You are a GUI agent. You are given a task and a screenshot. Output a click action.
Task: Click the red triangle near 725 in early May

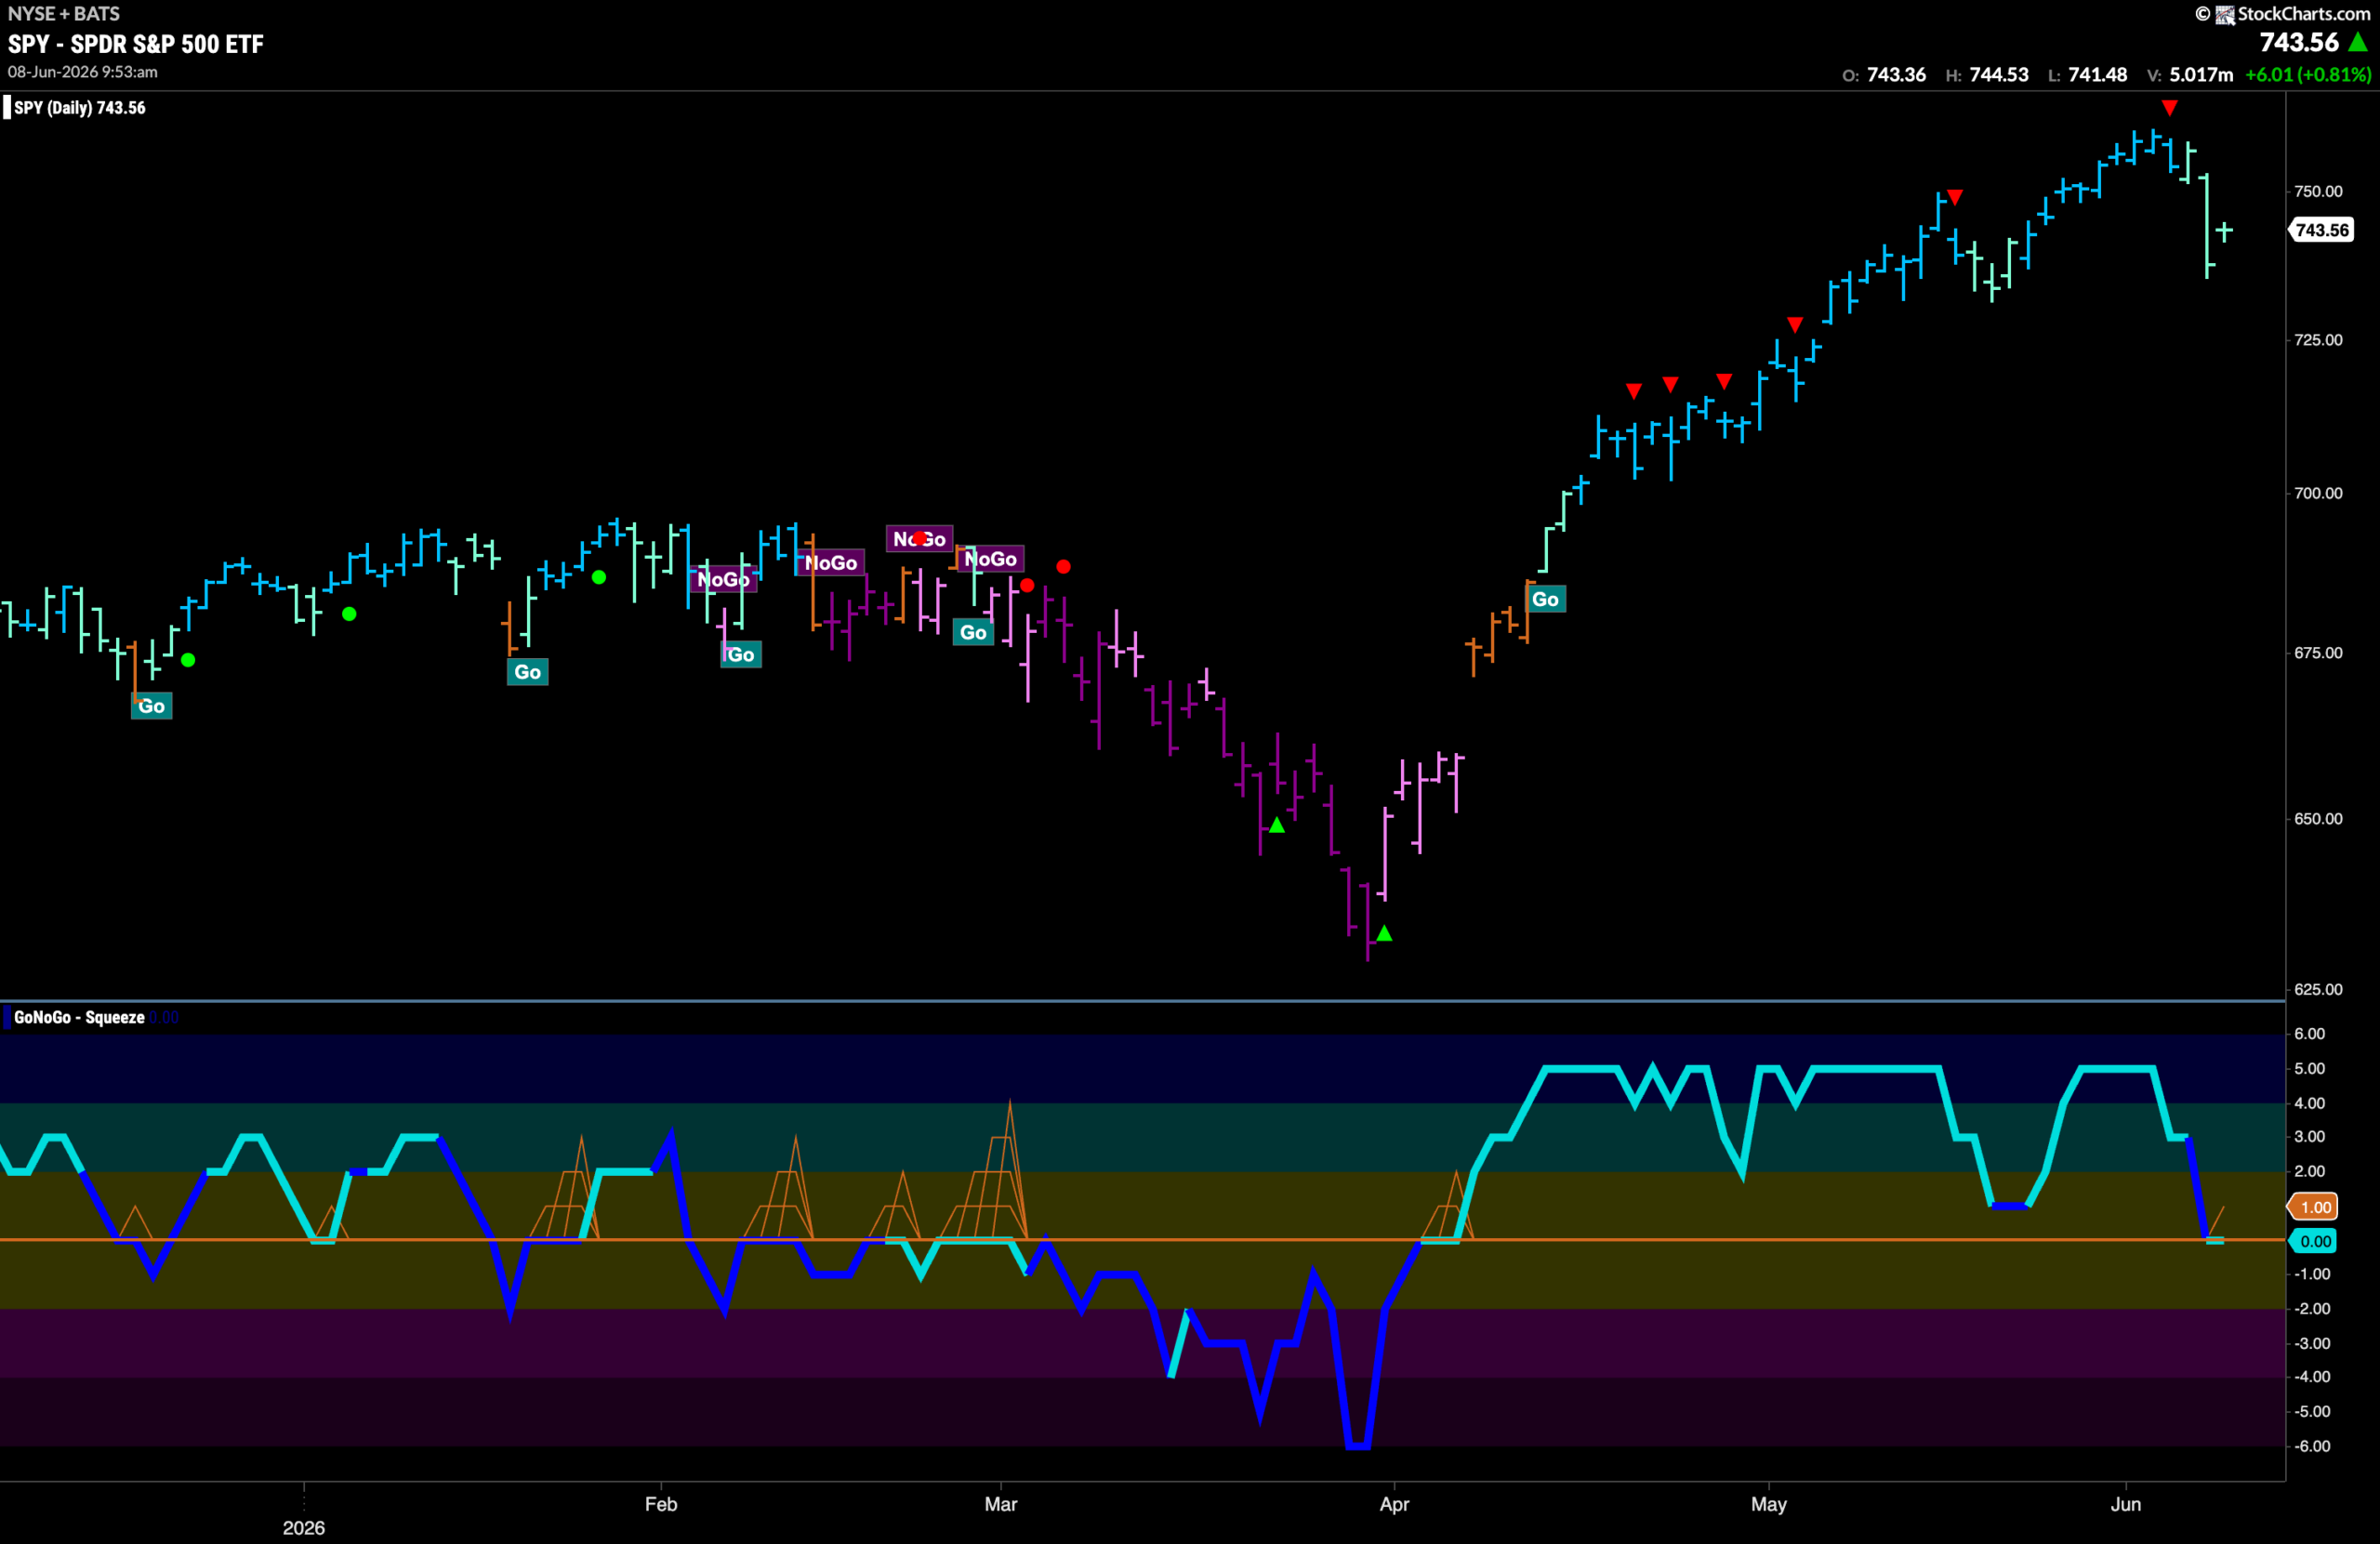coord(1795,324)
